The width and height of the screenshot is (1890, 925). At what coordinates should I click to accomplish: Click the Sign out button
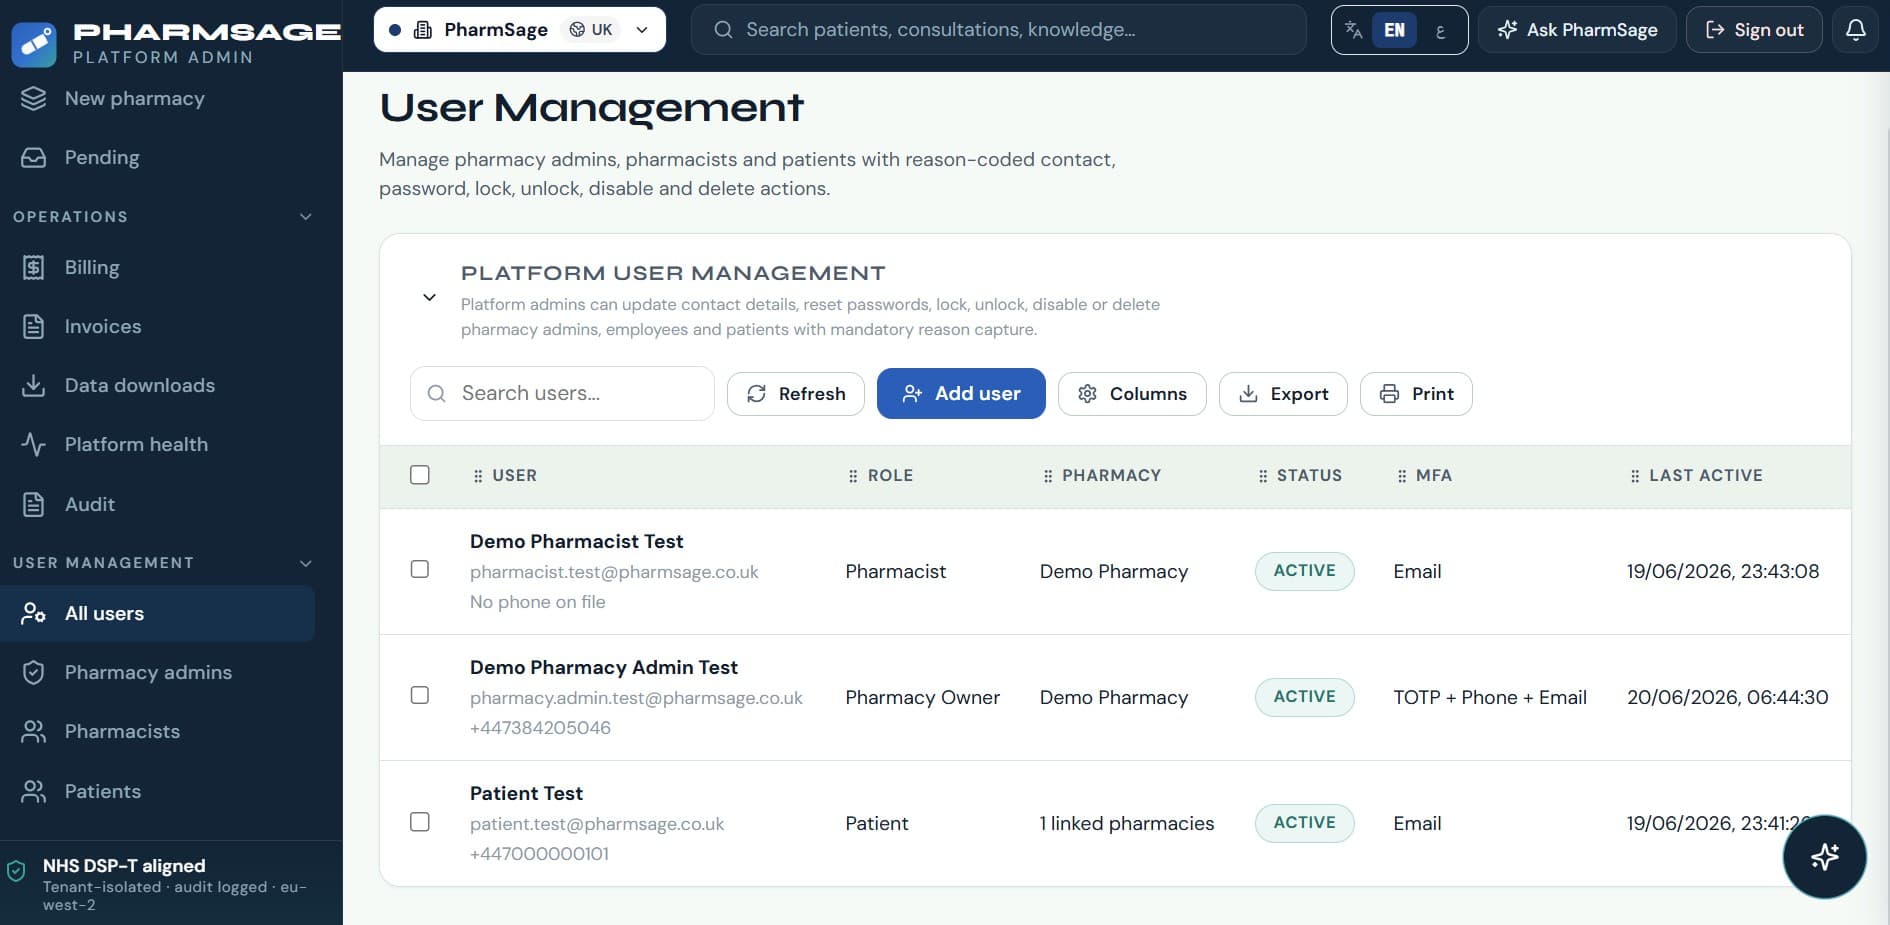coord(1754,30)
